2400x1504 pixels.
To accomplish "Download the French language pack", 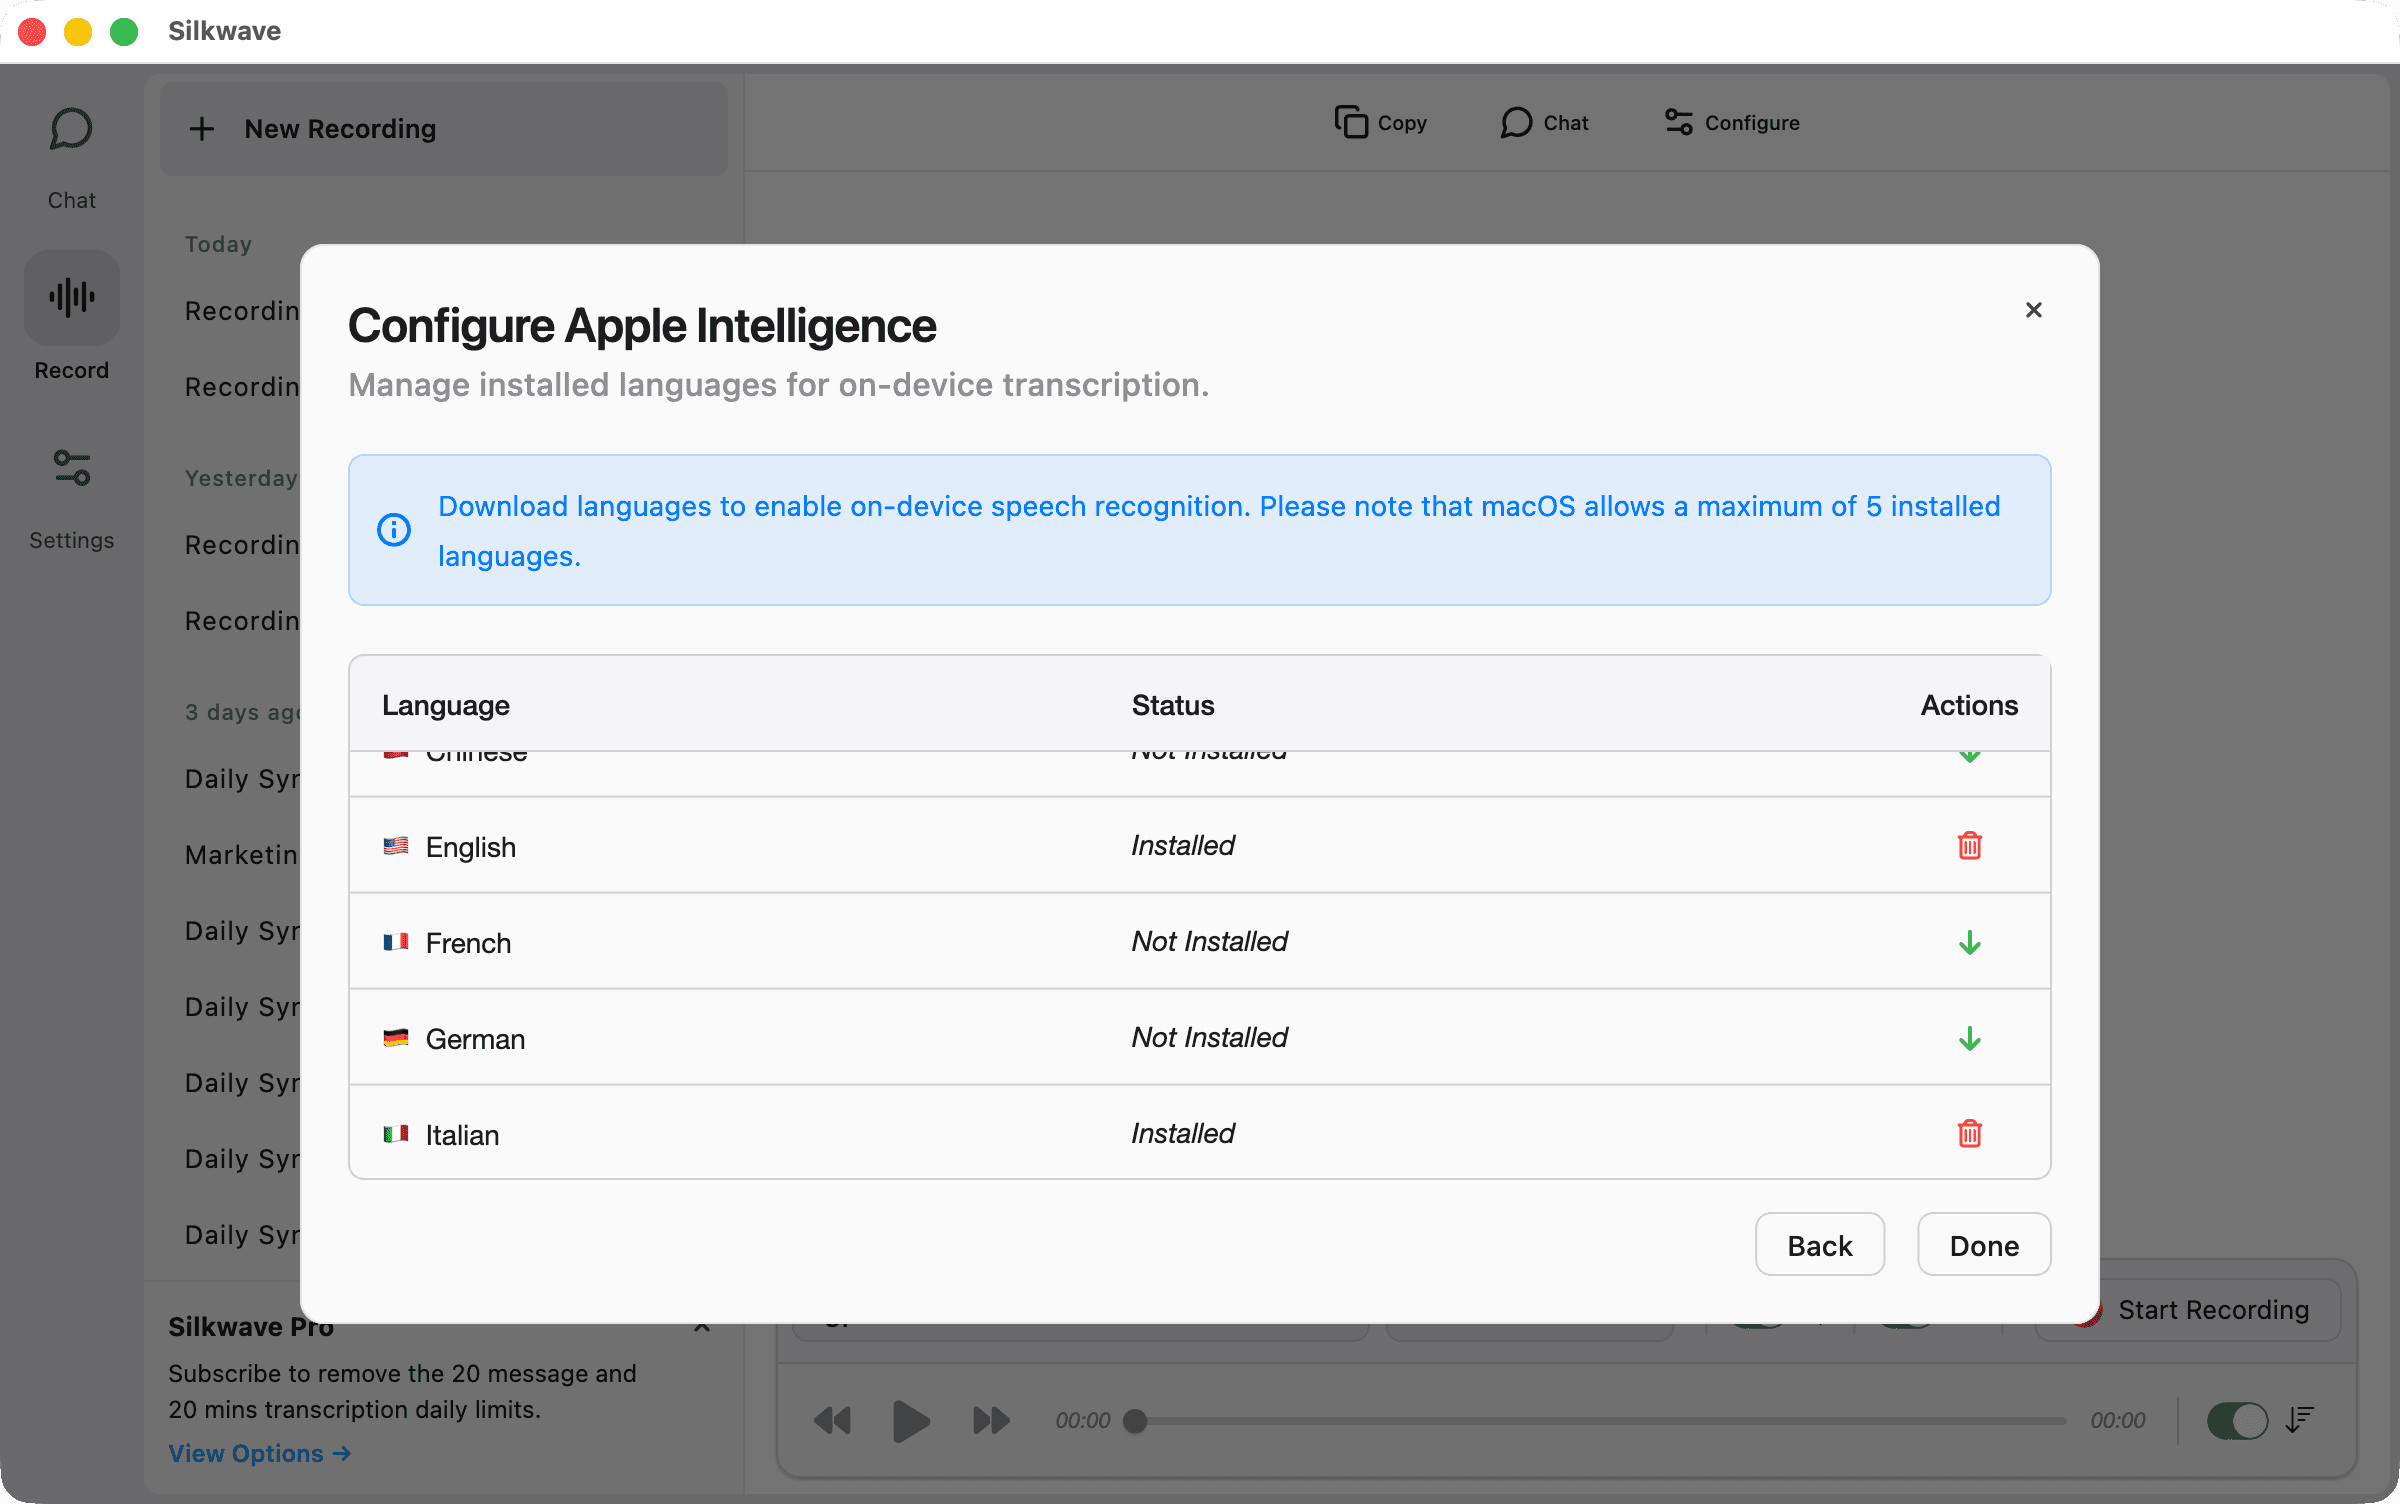I will [1969, 942].
